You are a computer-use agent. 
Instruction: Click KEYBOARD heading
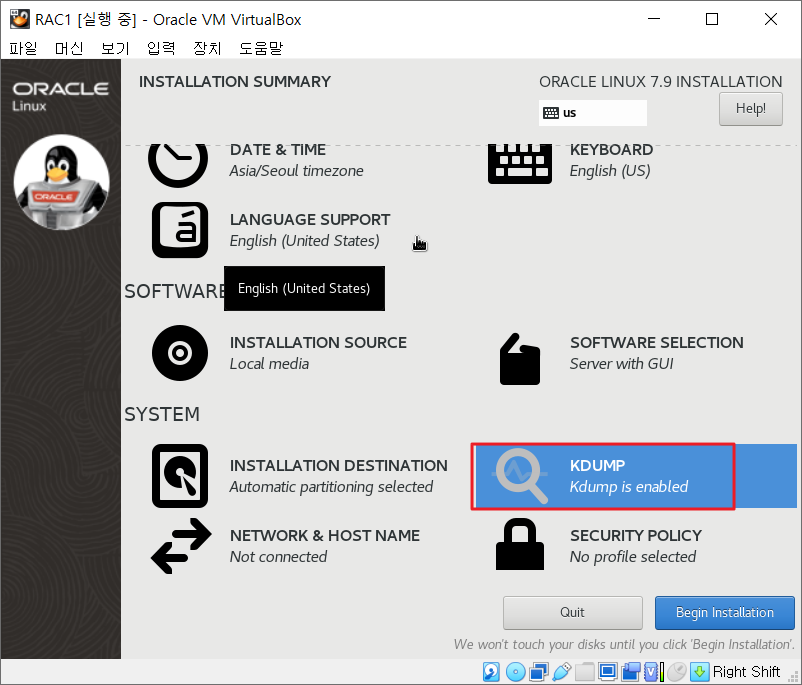point(611,149)
